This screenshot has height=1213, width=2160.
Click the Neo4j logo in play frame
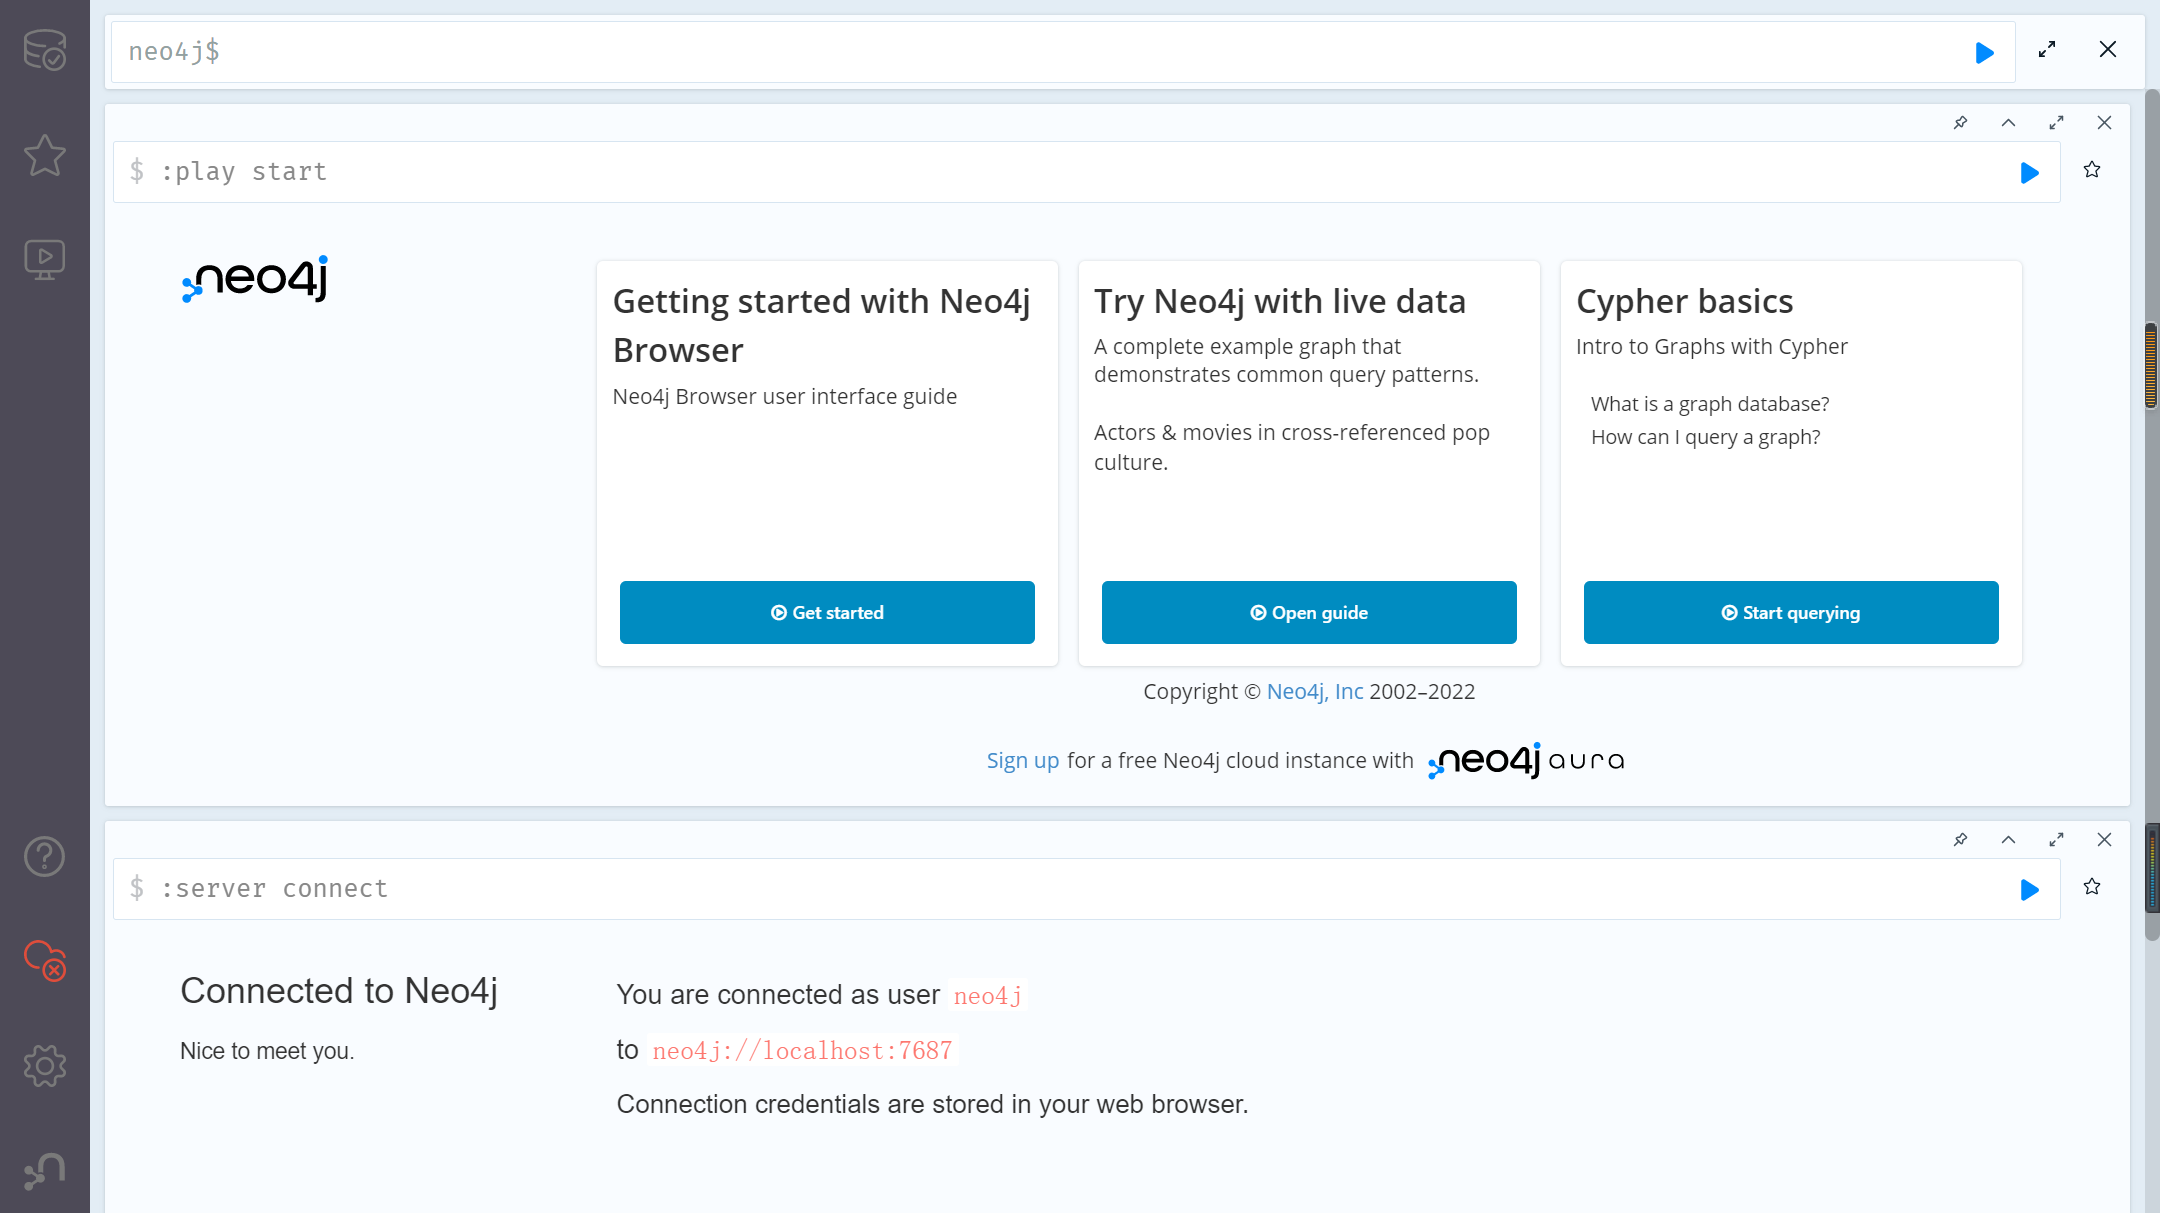[255, 279]
